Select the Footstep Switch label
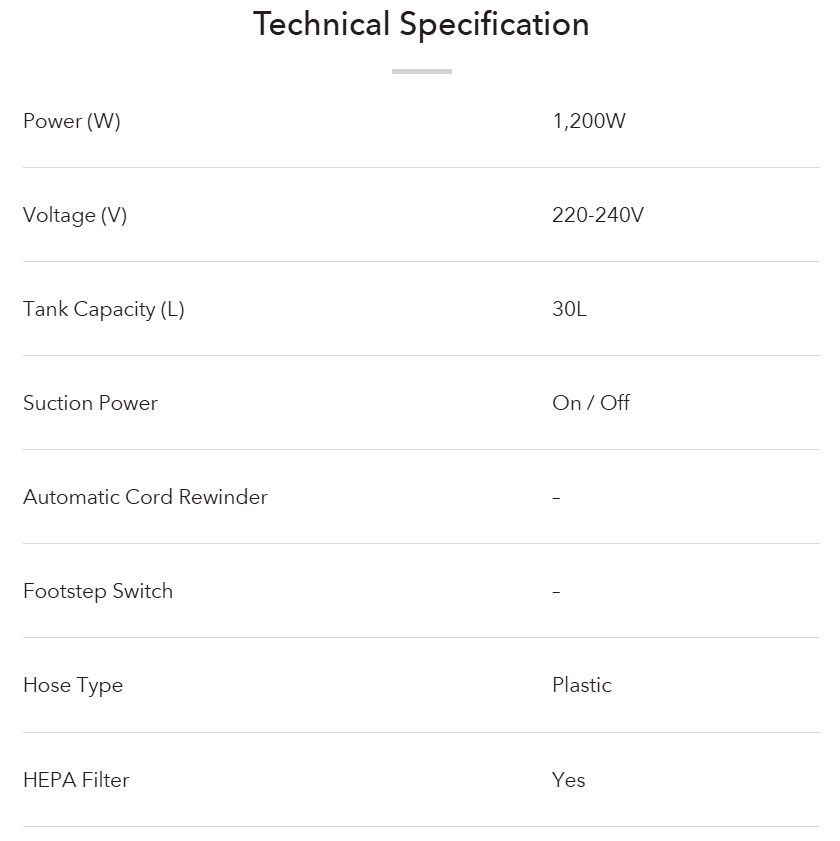 [x=98, y=591]
